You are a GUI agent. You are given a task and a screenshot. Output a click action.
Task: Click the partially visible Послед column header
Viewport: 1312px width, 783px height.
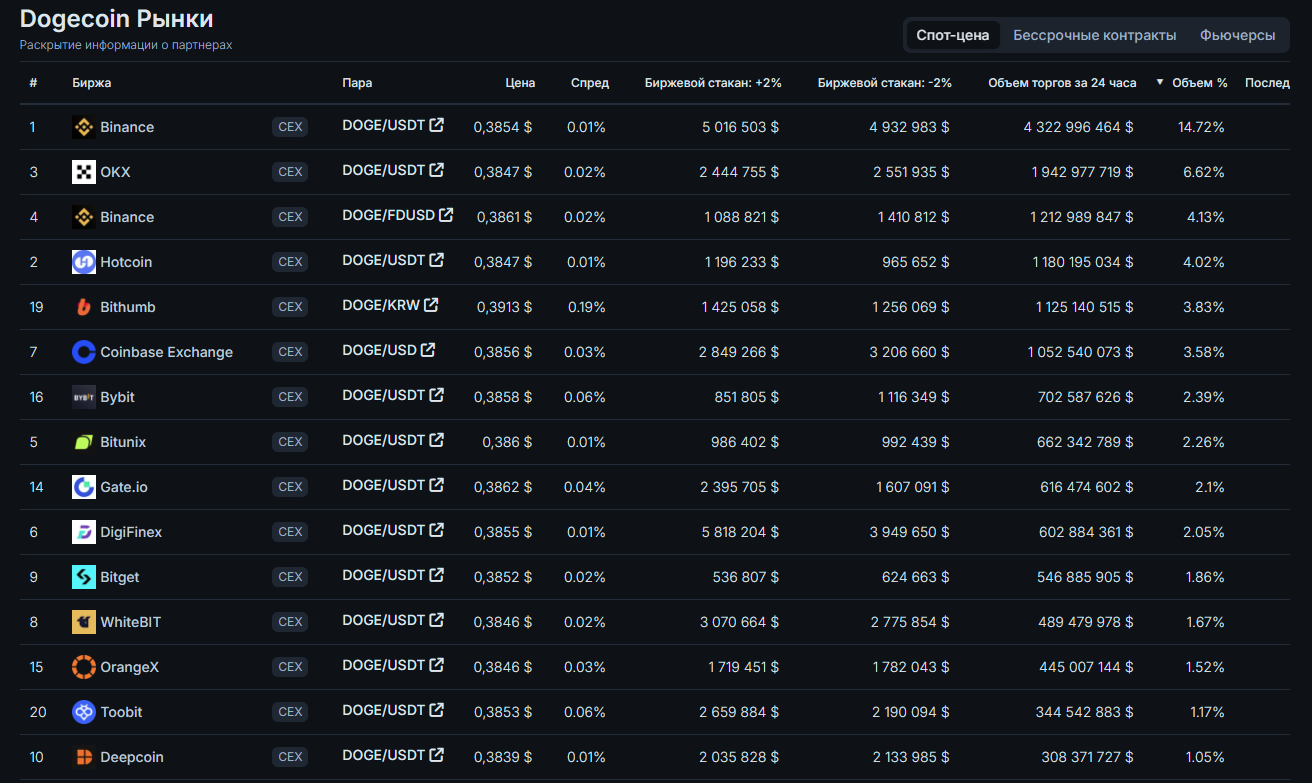coord(1267,83)
